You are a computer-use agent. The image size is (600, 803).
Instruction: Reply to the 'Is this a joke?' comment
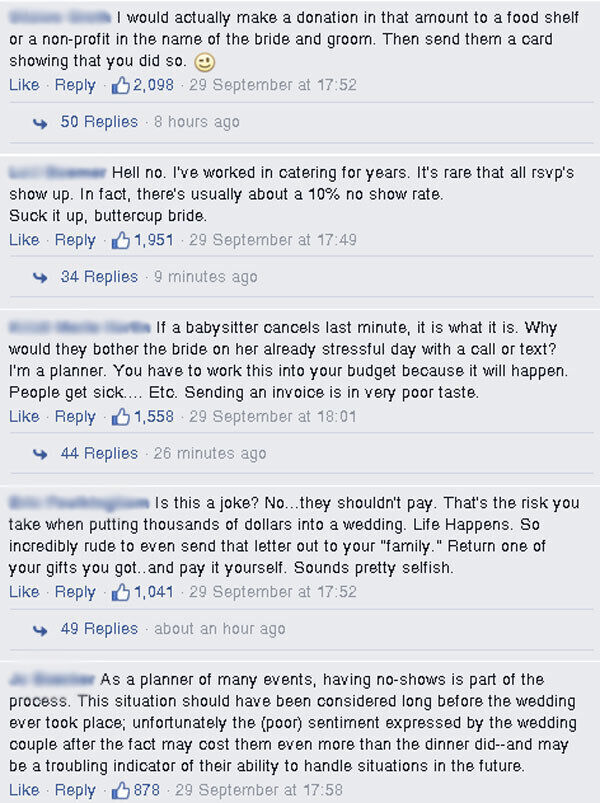tap(75, 592)
